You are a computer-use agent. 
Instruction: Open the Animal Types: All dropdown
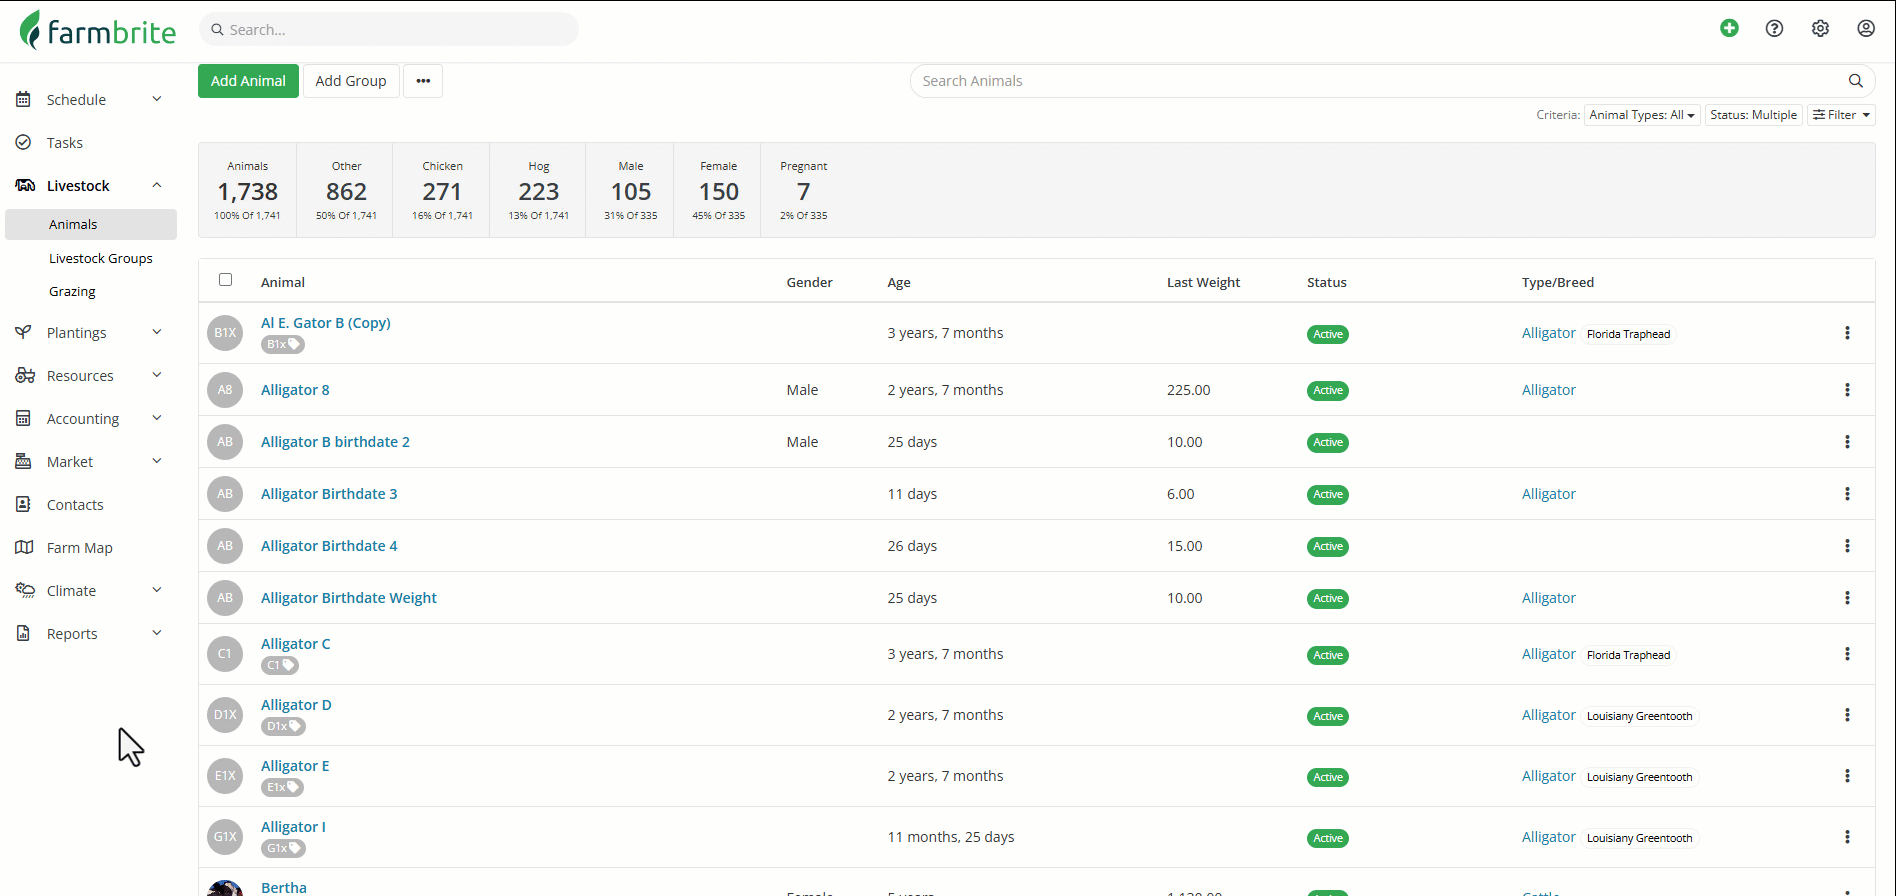tap(1642, 115)
